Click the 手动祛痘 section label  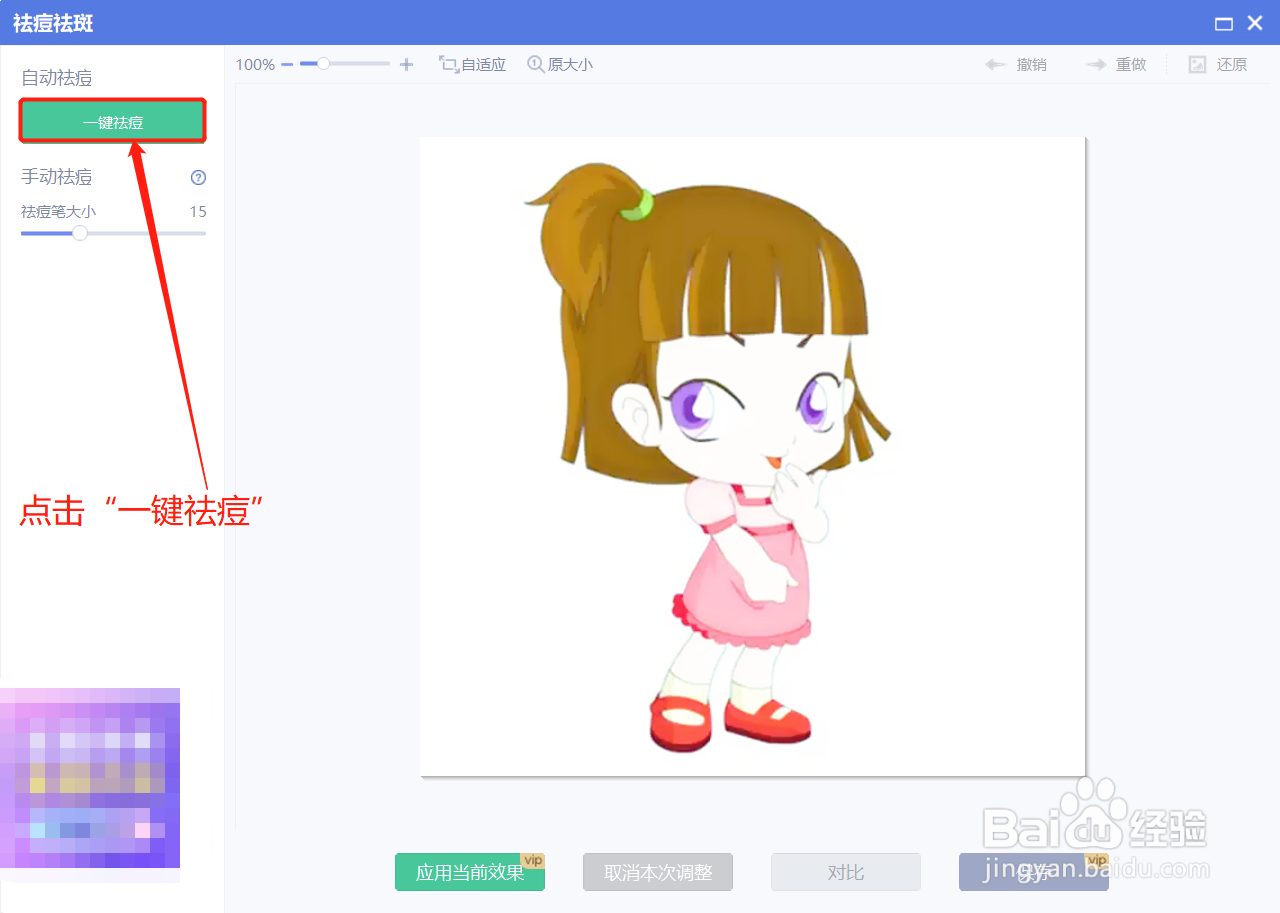(x=57, y=177)
